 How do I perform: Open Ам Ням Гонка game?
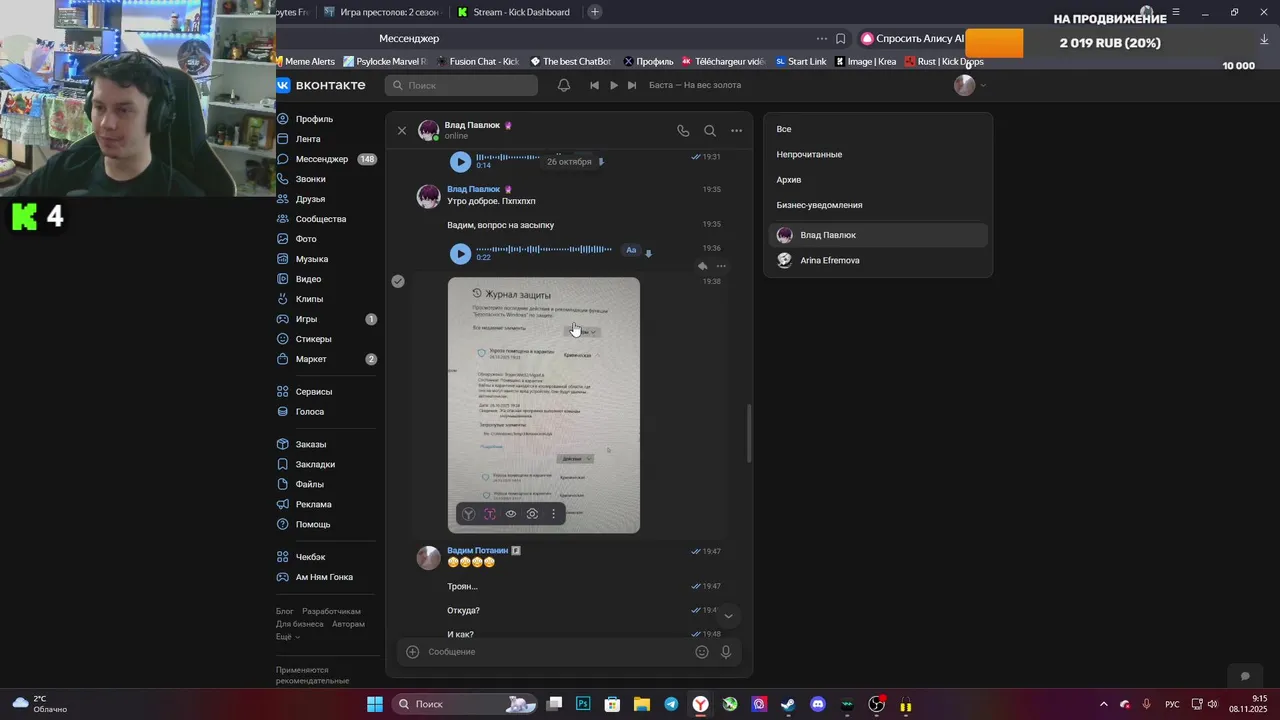point(324,577)
